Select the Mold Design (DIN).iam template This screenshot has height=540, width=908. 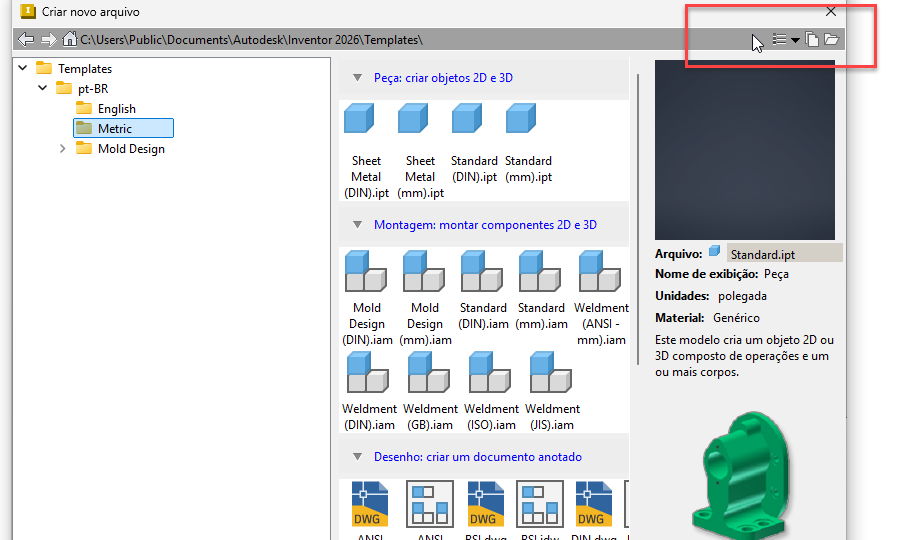pos(367,297)
